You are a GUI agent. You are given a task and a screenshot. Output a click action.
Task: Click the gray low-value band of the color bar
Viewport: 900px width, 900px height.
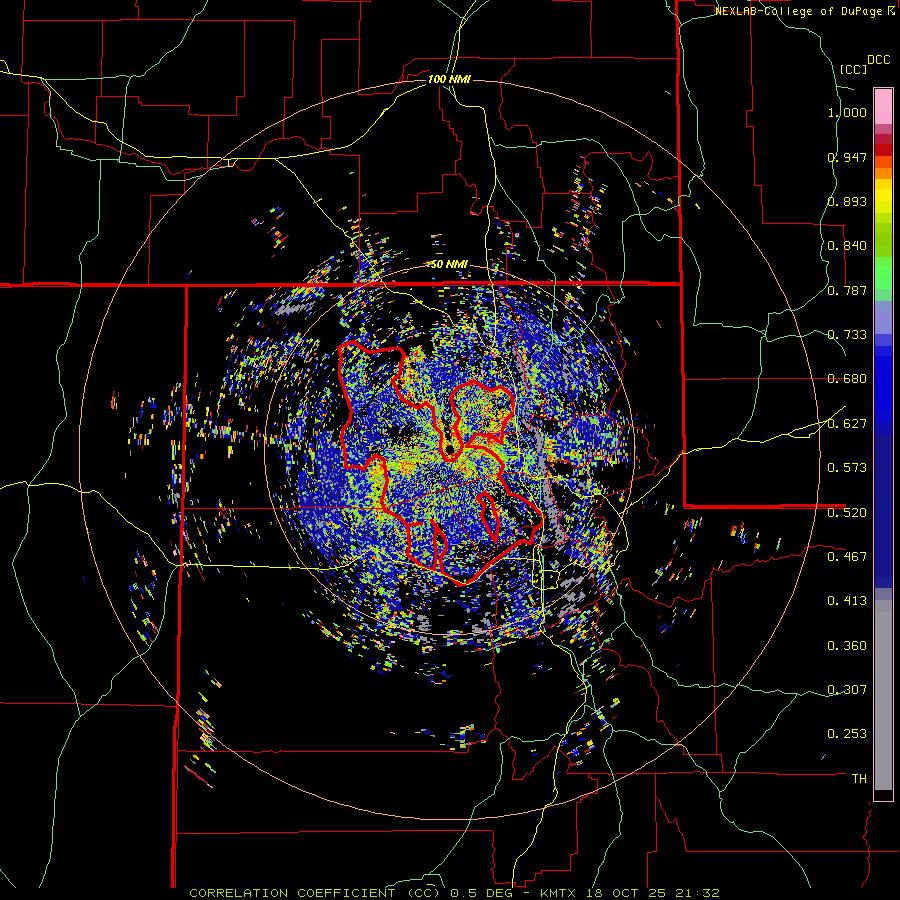pyautogui.click(x=883, y=695)
